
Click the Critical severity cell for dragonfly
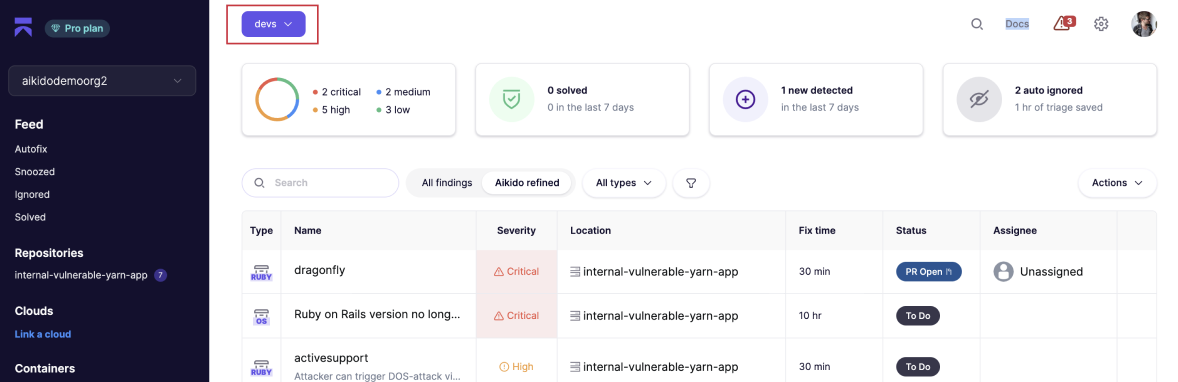pyautogui.click(x=517, y=271)
